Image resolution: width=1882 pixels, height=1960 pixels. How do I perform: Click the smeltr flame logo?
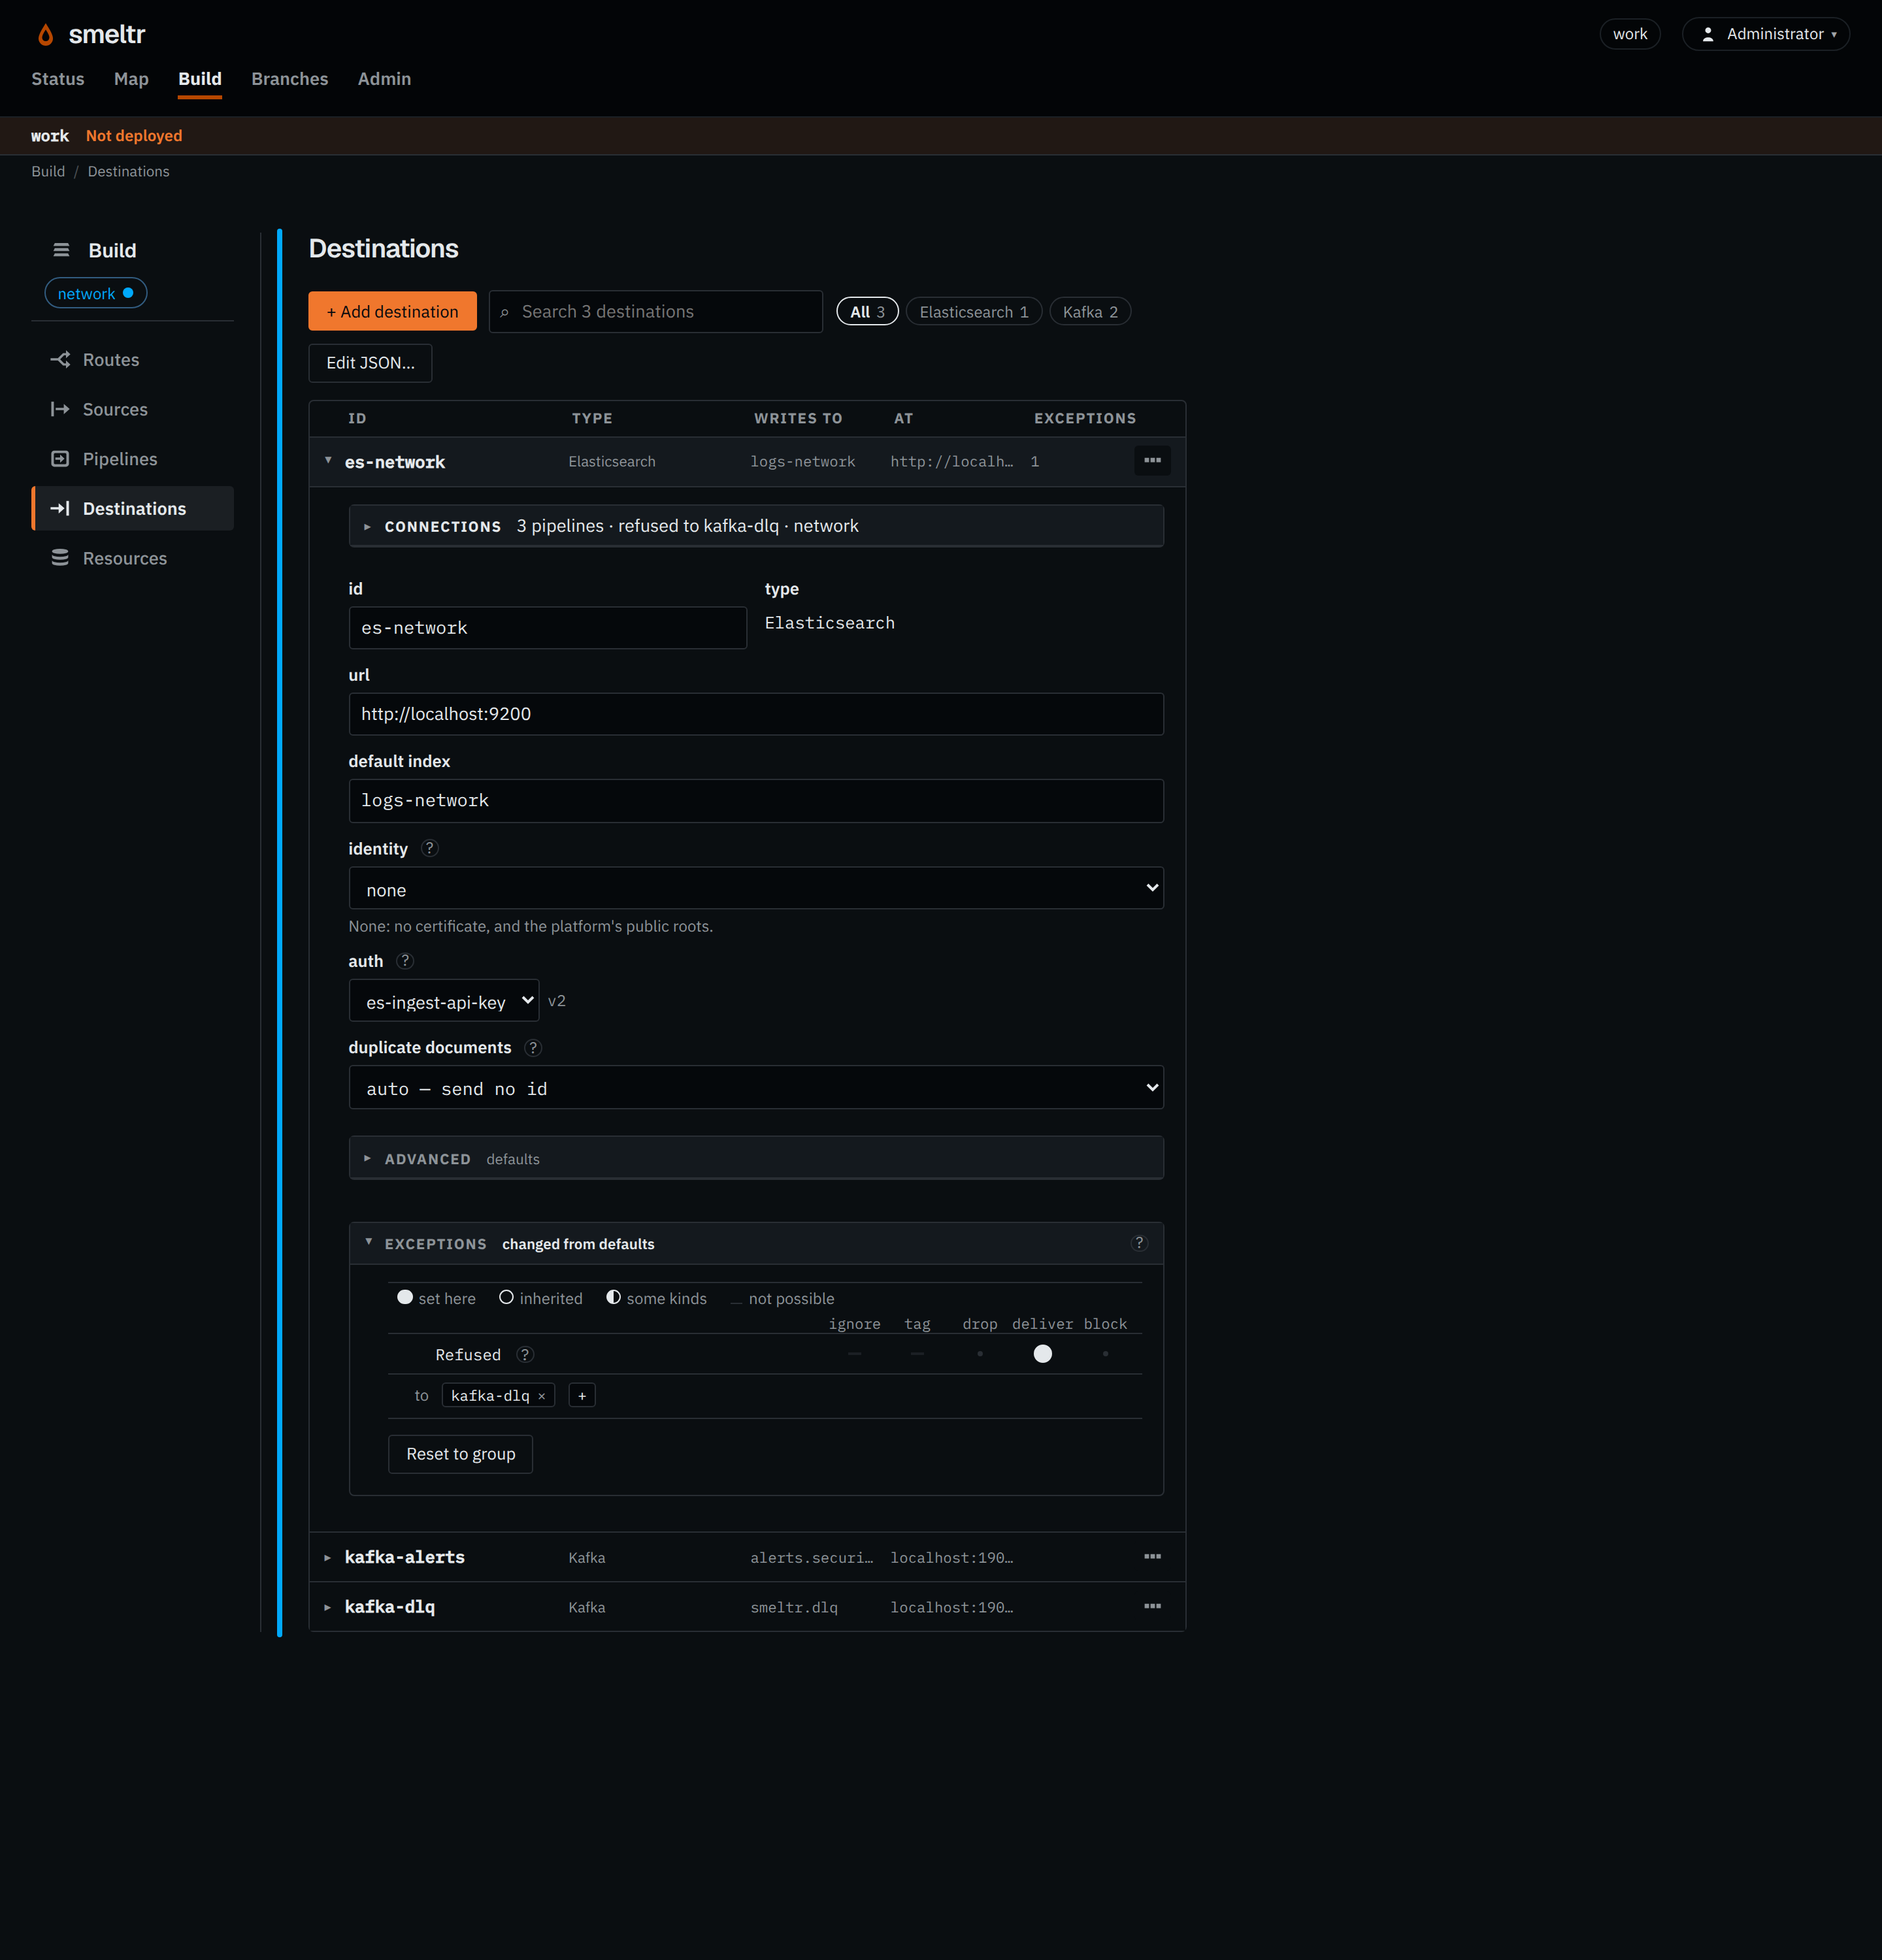pyautogui.click(x=45, y=35)
